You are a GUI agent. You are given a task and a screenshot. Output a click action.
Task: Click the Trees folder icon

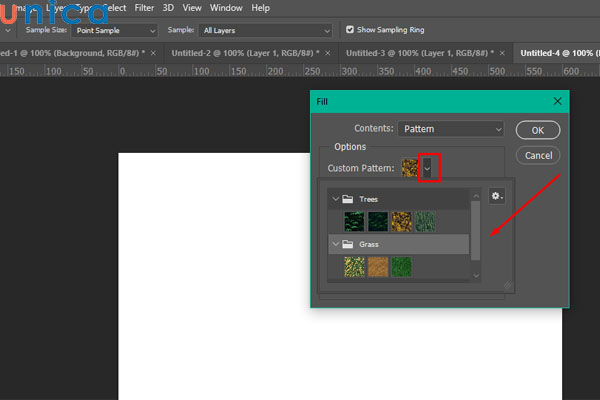click(348, 198)
